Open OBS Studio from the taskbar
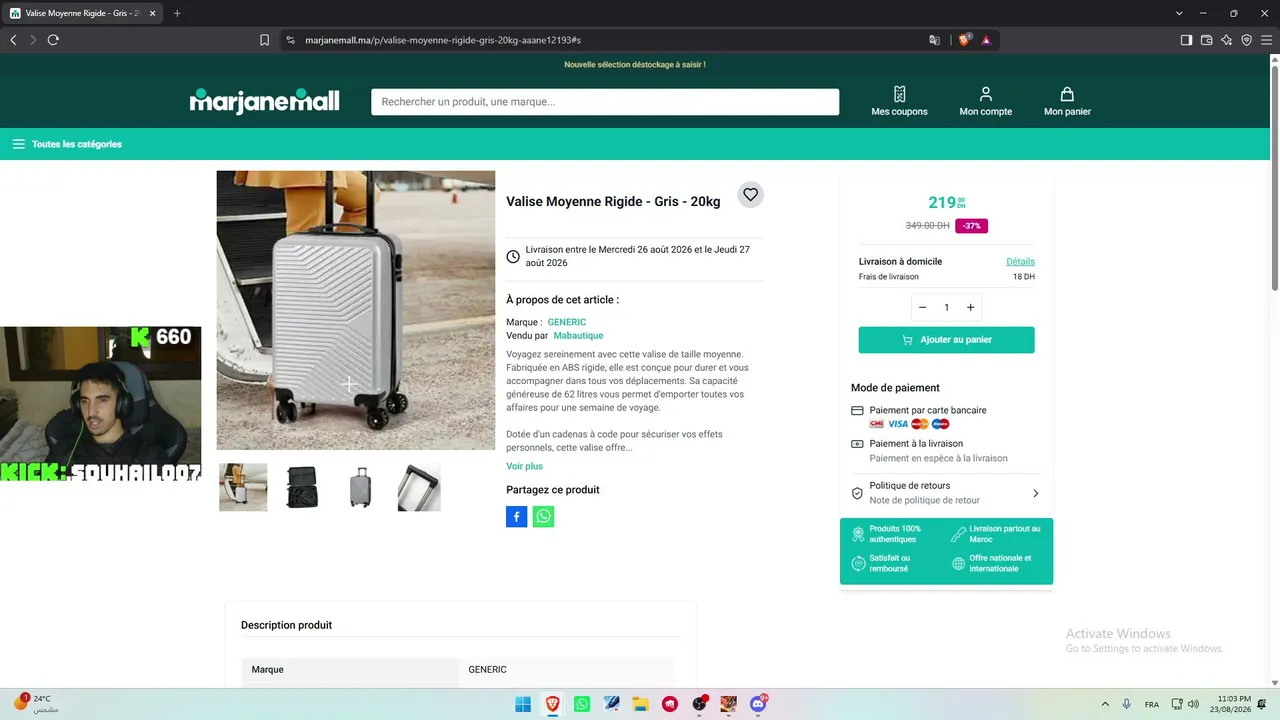Image resolution: width=1280 pixels, height=720 pixels. (699, 704)
